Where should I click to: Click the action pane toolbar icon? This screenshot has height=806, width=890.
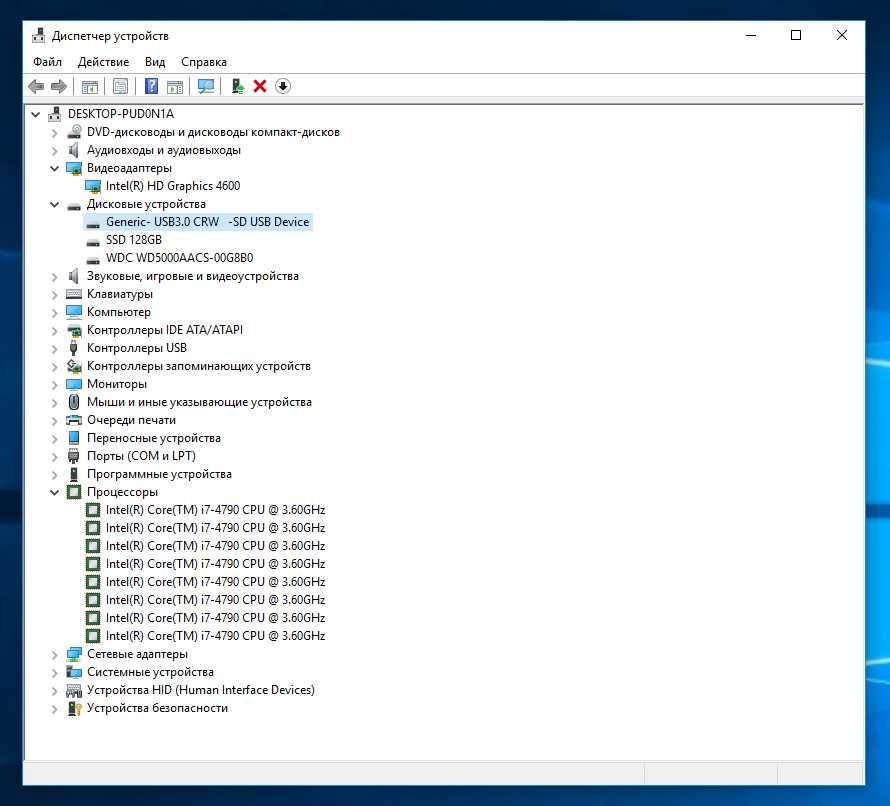175,86
